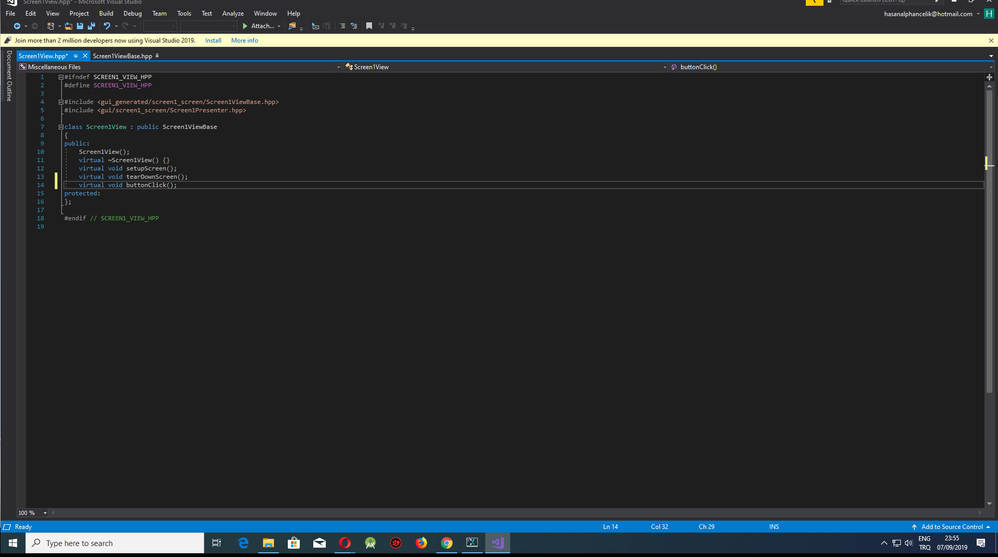The height and width of the screenshot is (557, 998).
Task: Click the Find in Files toolbar icon
Action: [x=292, y=26]
